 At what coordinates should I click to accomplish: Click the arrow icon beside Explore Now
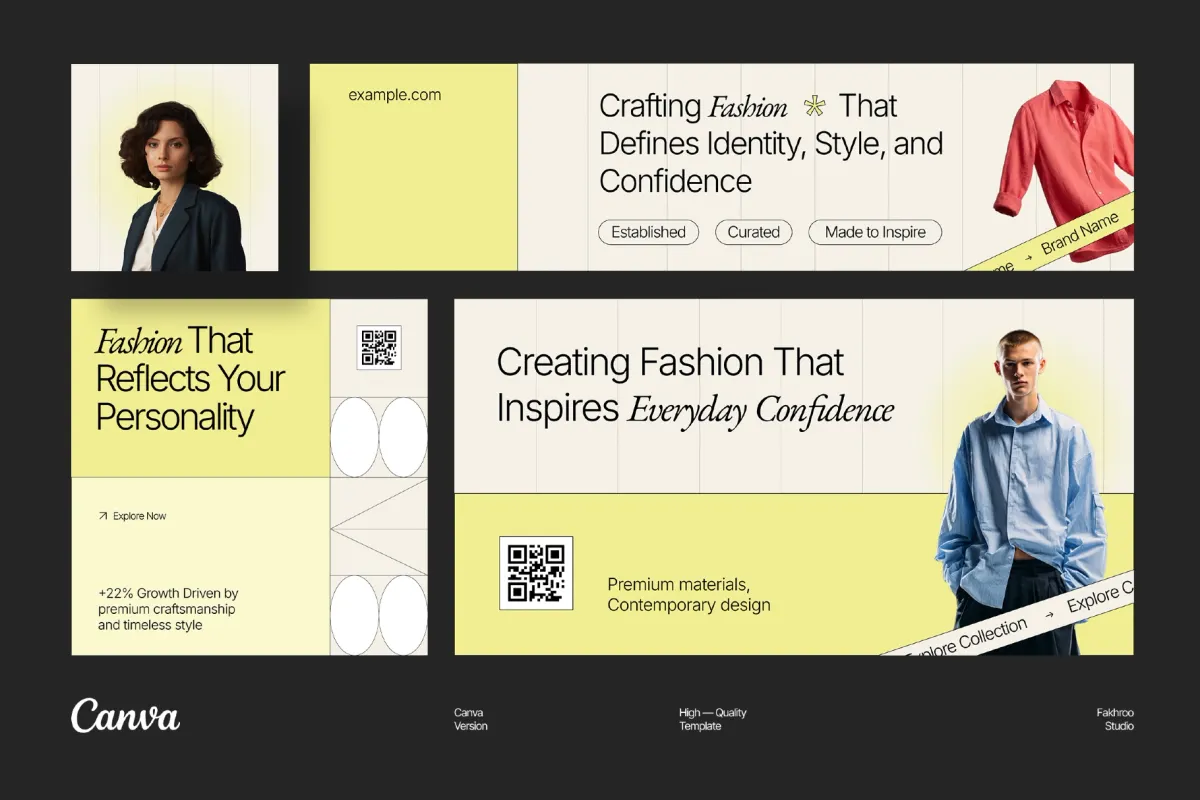point(102,516)
